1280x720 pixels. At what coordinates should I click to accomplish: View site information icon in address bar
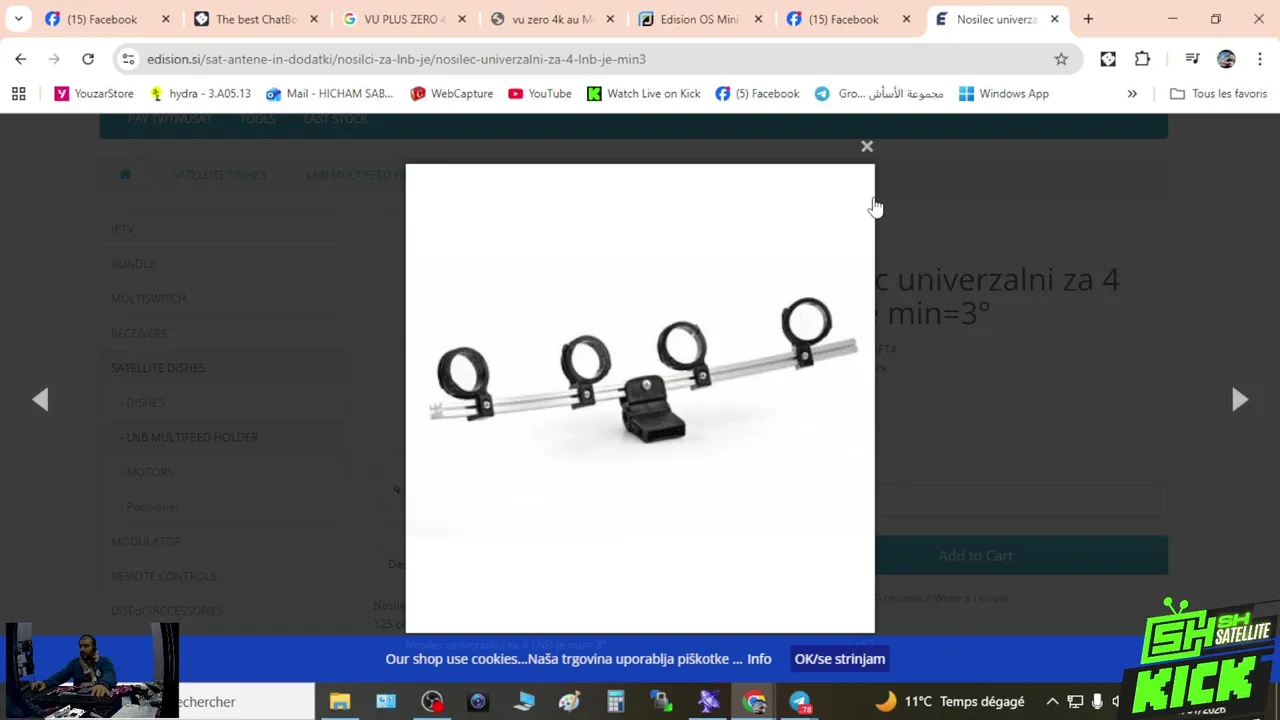pos(128,59)
